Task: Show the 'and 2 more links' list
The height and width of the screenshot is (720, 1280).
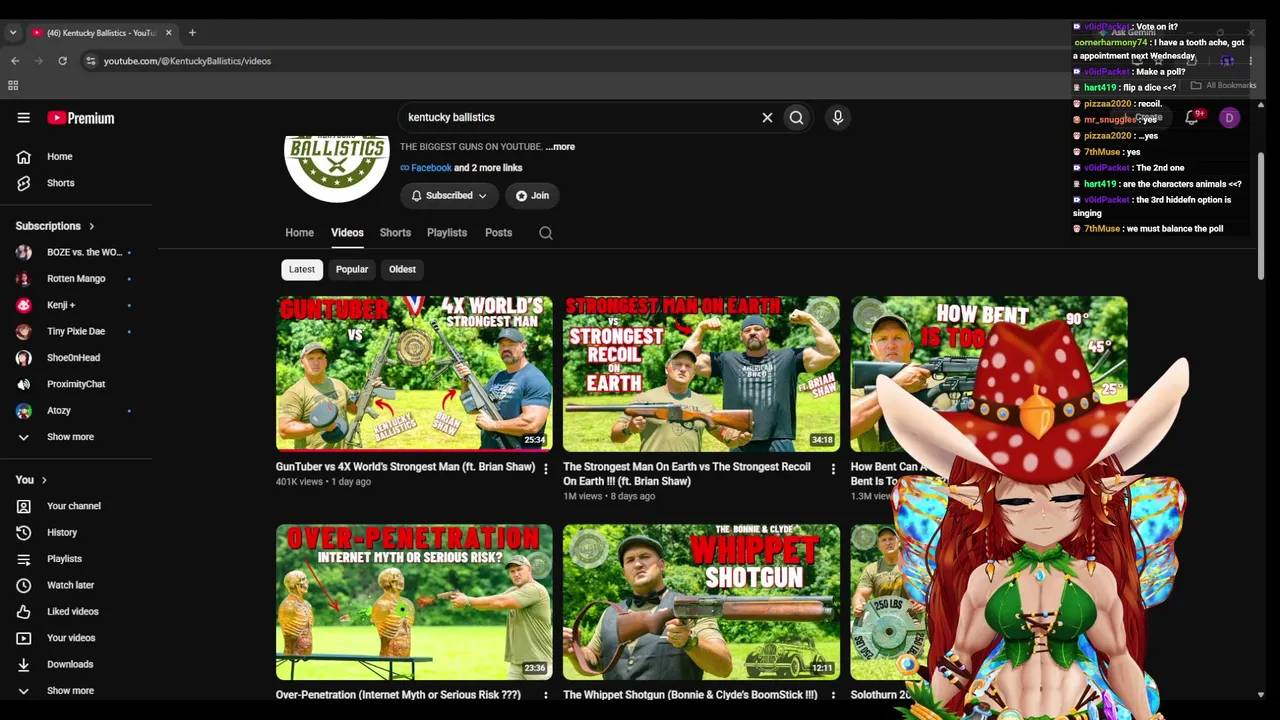Action: [488, 168]
